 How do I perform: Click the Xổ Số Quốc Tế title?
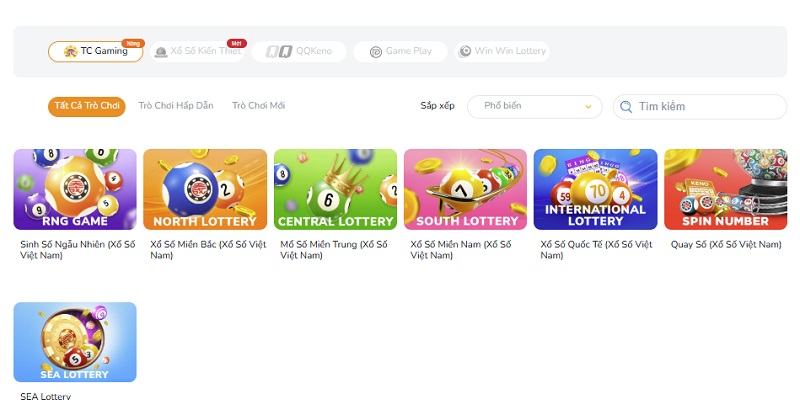point(596,250)
